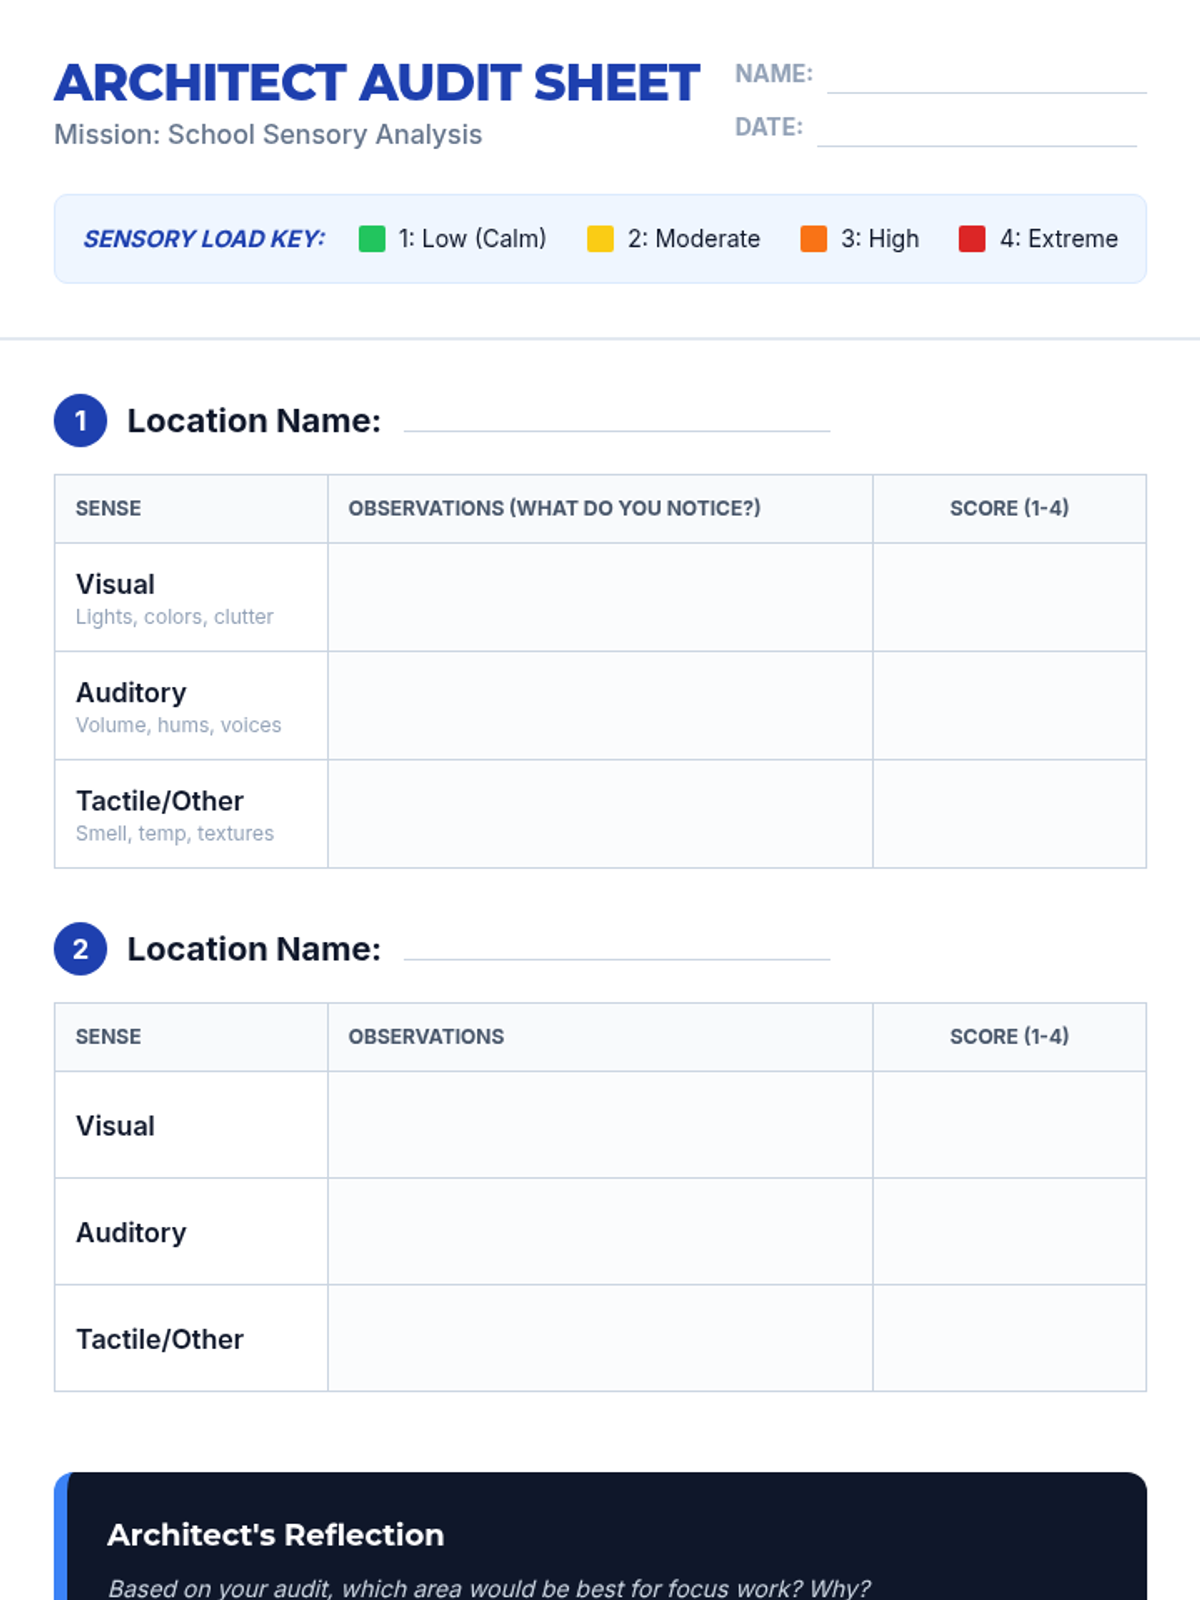Click Auditory score cell in location 2
Screen dimensions: 1200x1600
tap(1009, 1232)
